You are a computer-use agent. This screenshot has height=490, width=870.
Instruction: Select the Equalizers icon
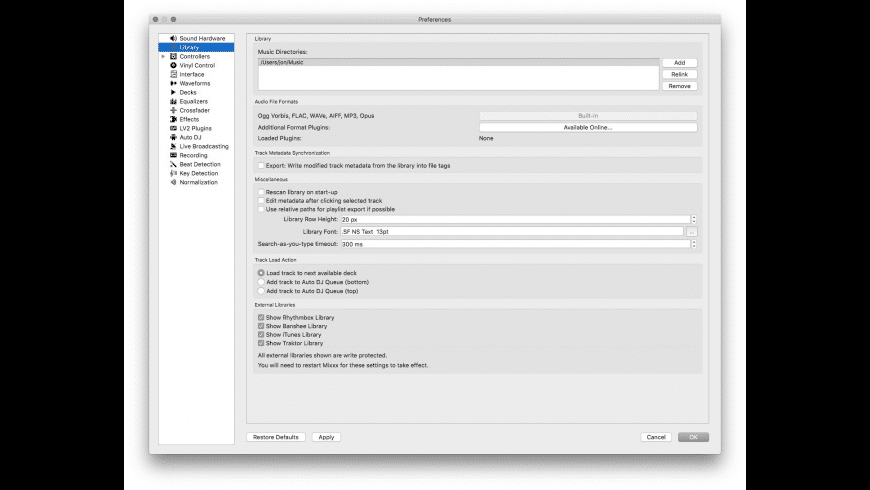pos(173,101)
